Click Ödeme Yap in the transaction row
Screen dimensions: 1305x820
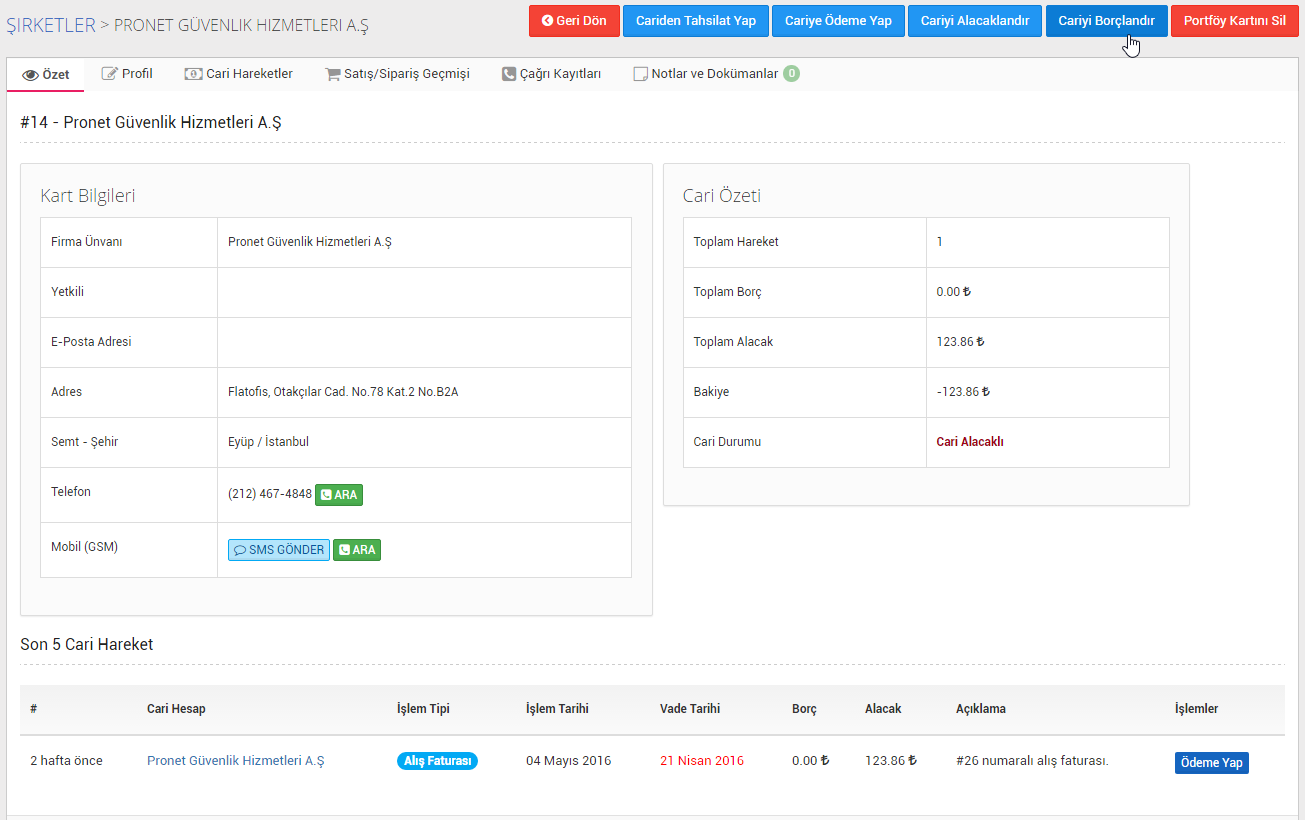click(x=1212, y=763)
